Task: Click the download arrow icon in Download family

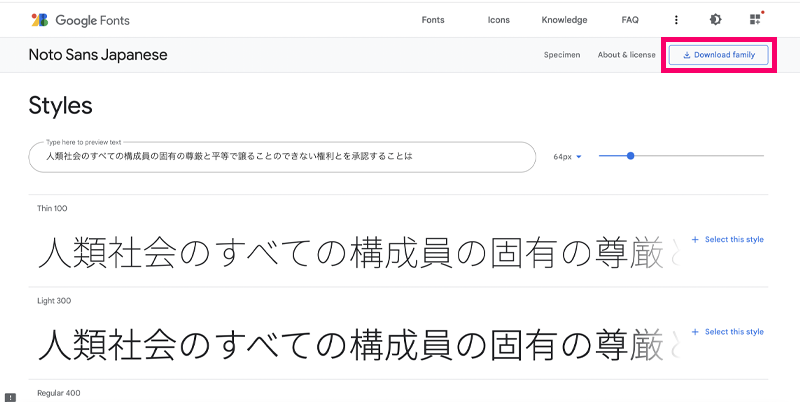Action: point(687,55)
